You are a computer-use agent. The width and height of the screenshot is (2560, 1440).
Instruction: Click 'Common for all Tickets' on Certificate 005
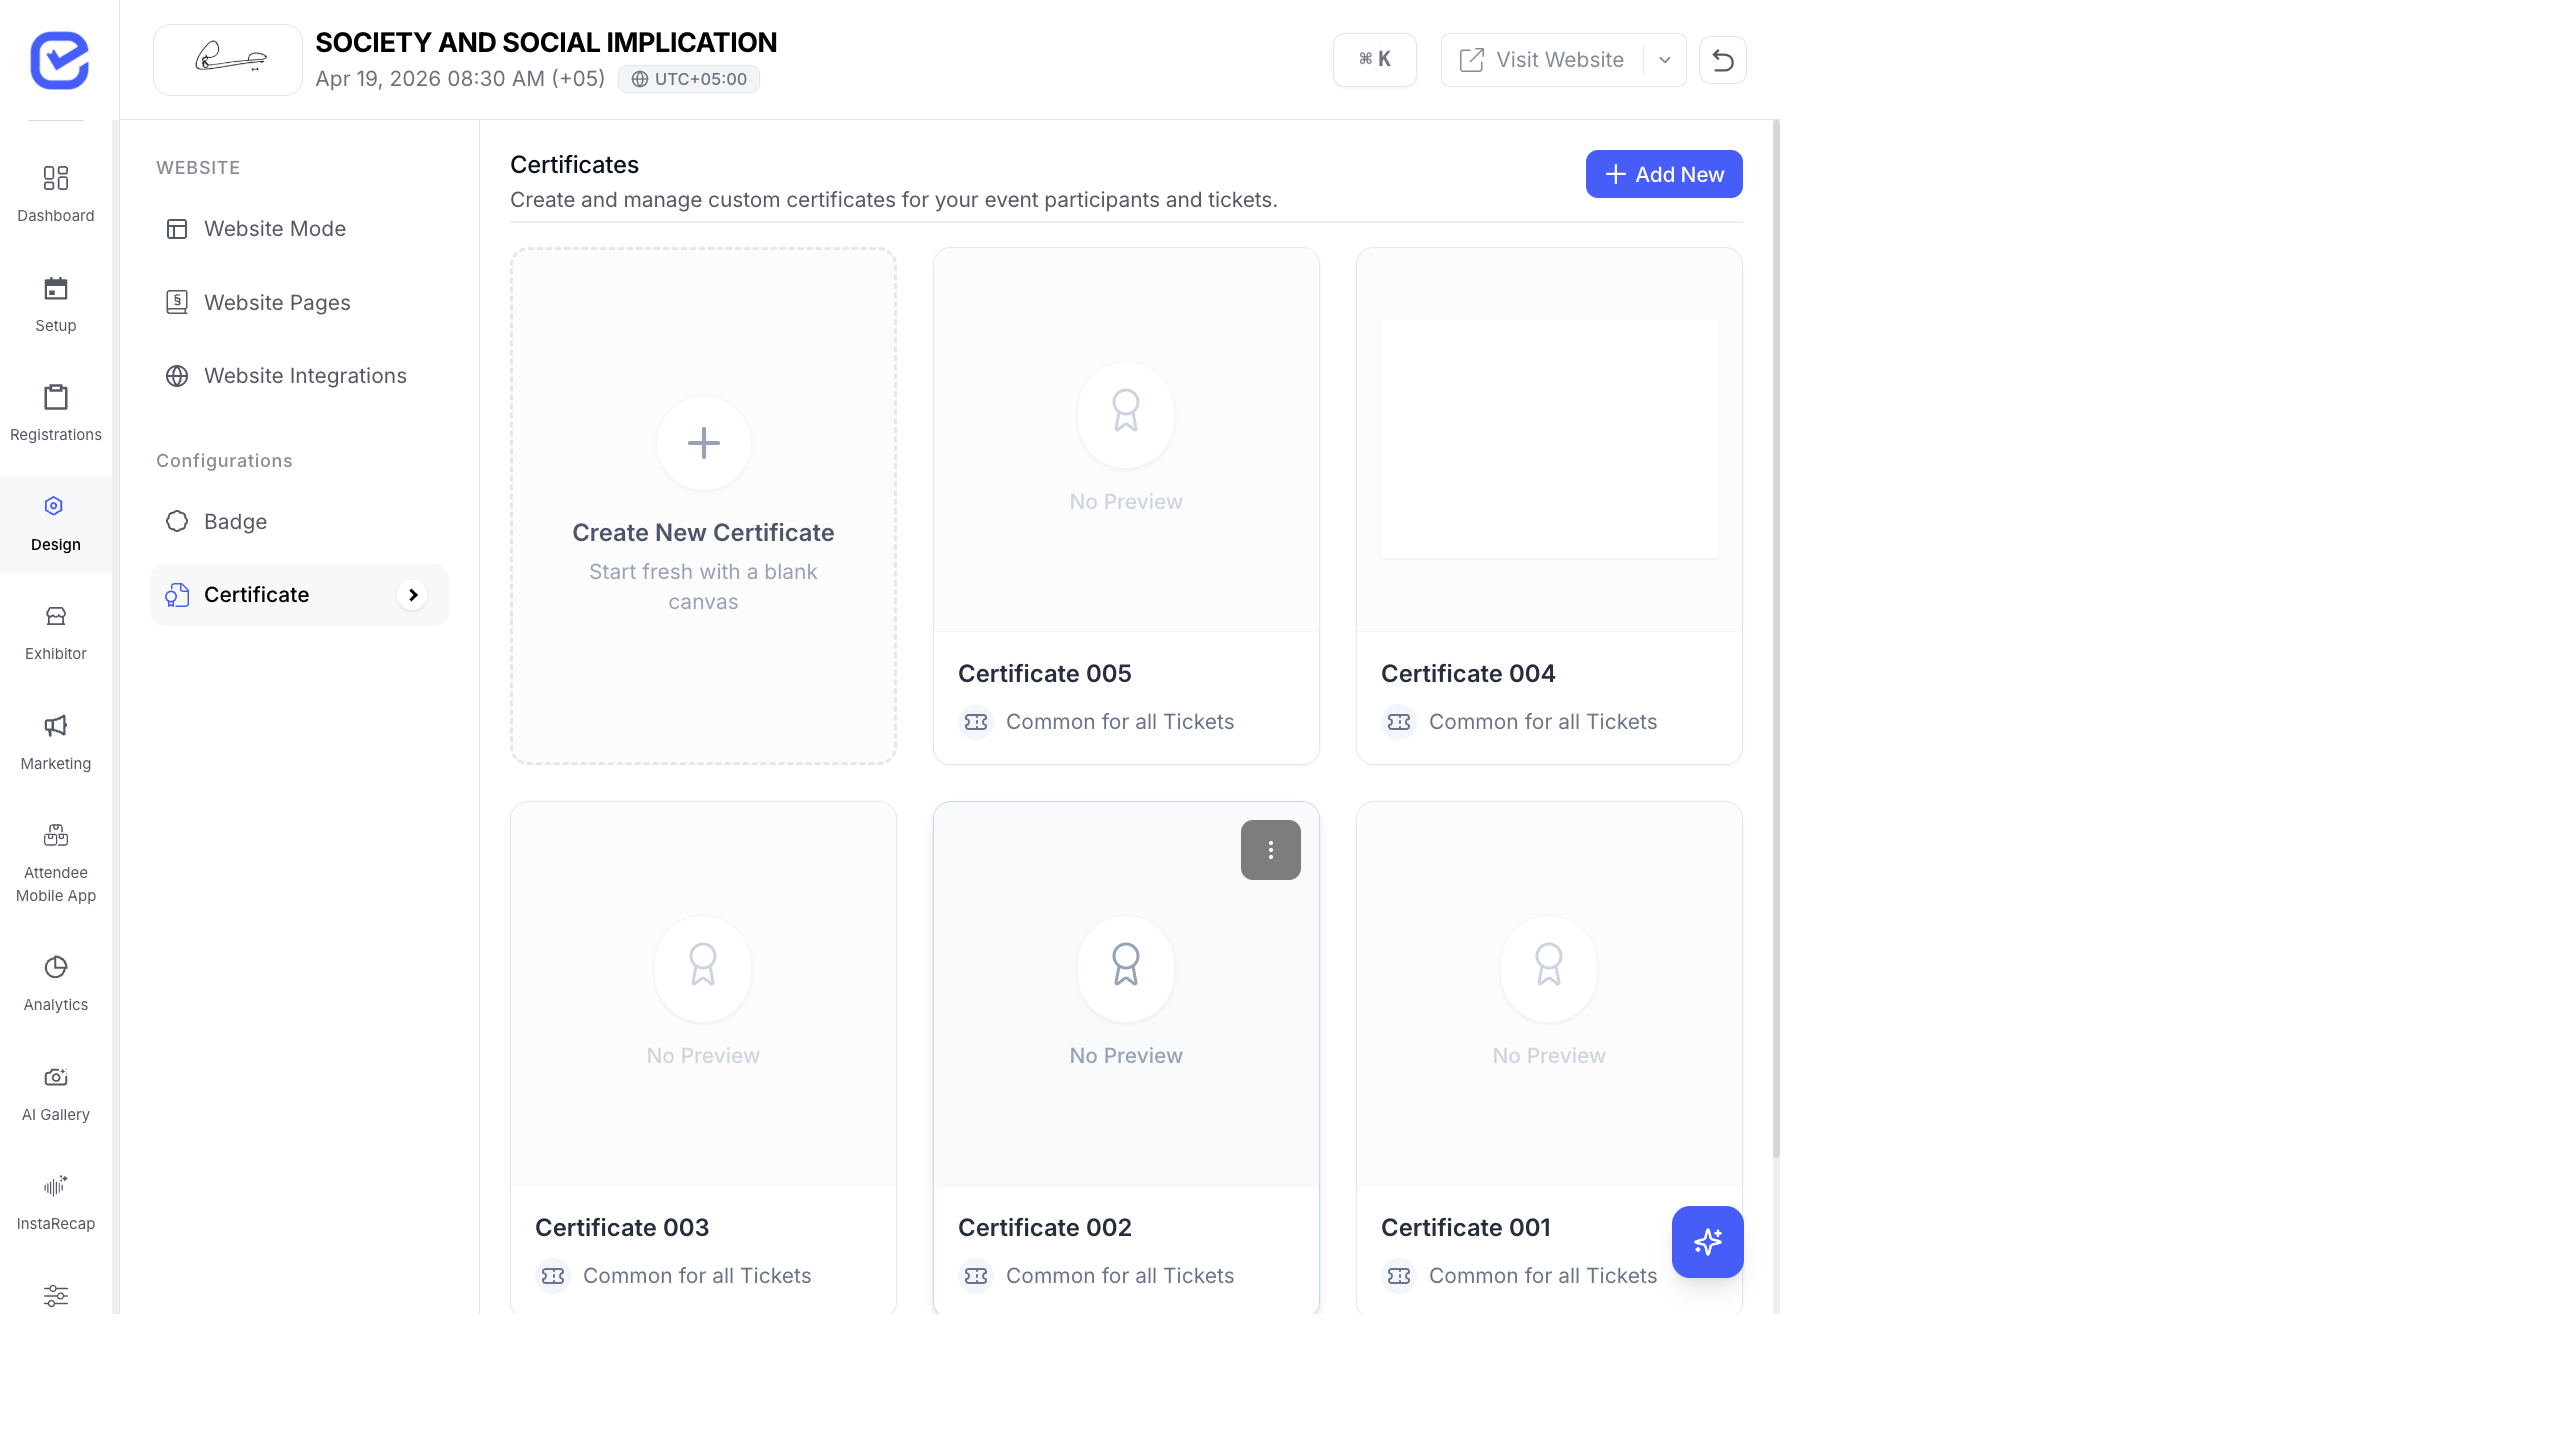pyautogui.click(x=1120, y=722)
